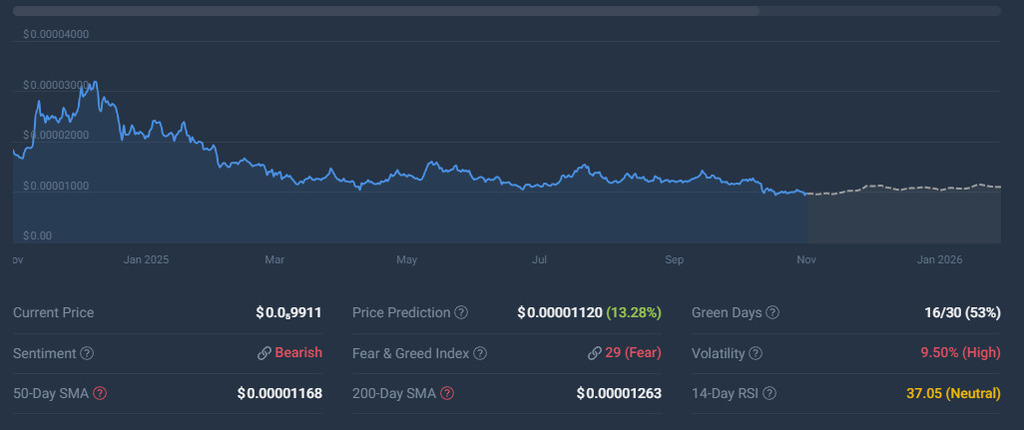Click the 37.05 (Neutral) RSI value
The image size is (1024, 430).
(953, 393)
